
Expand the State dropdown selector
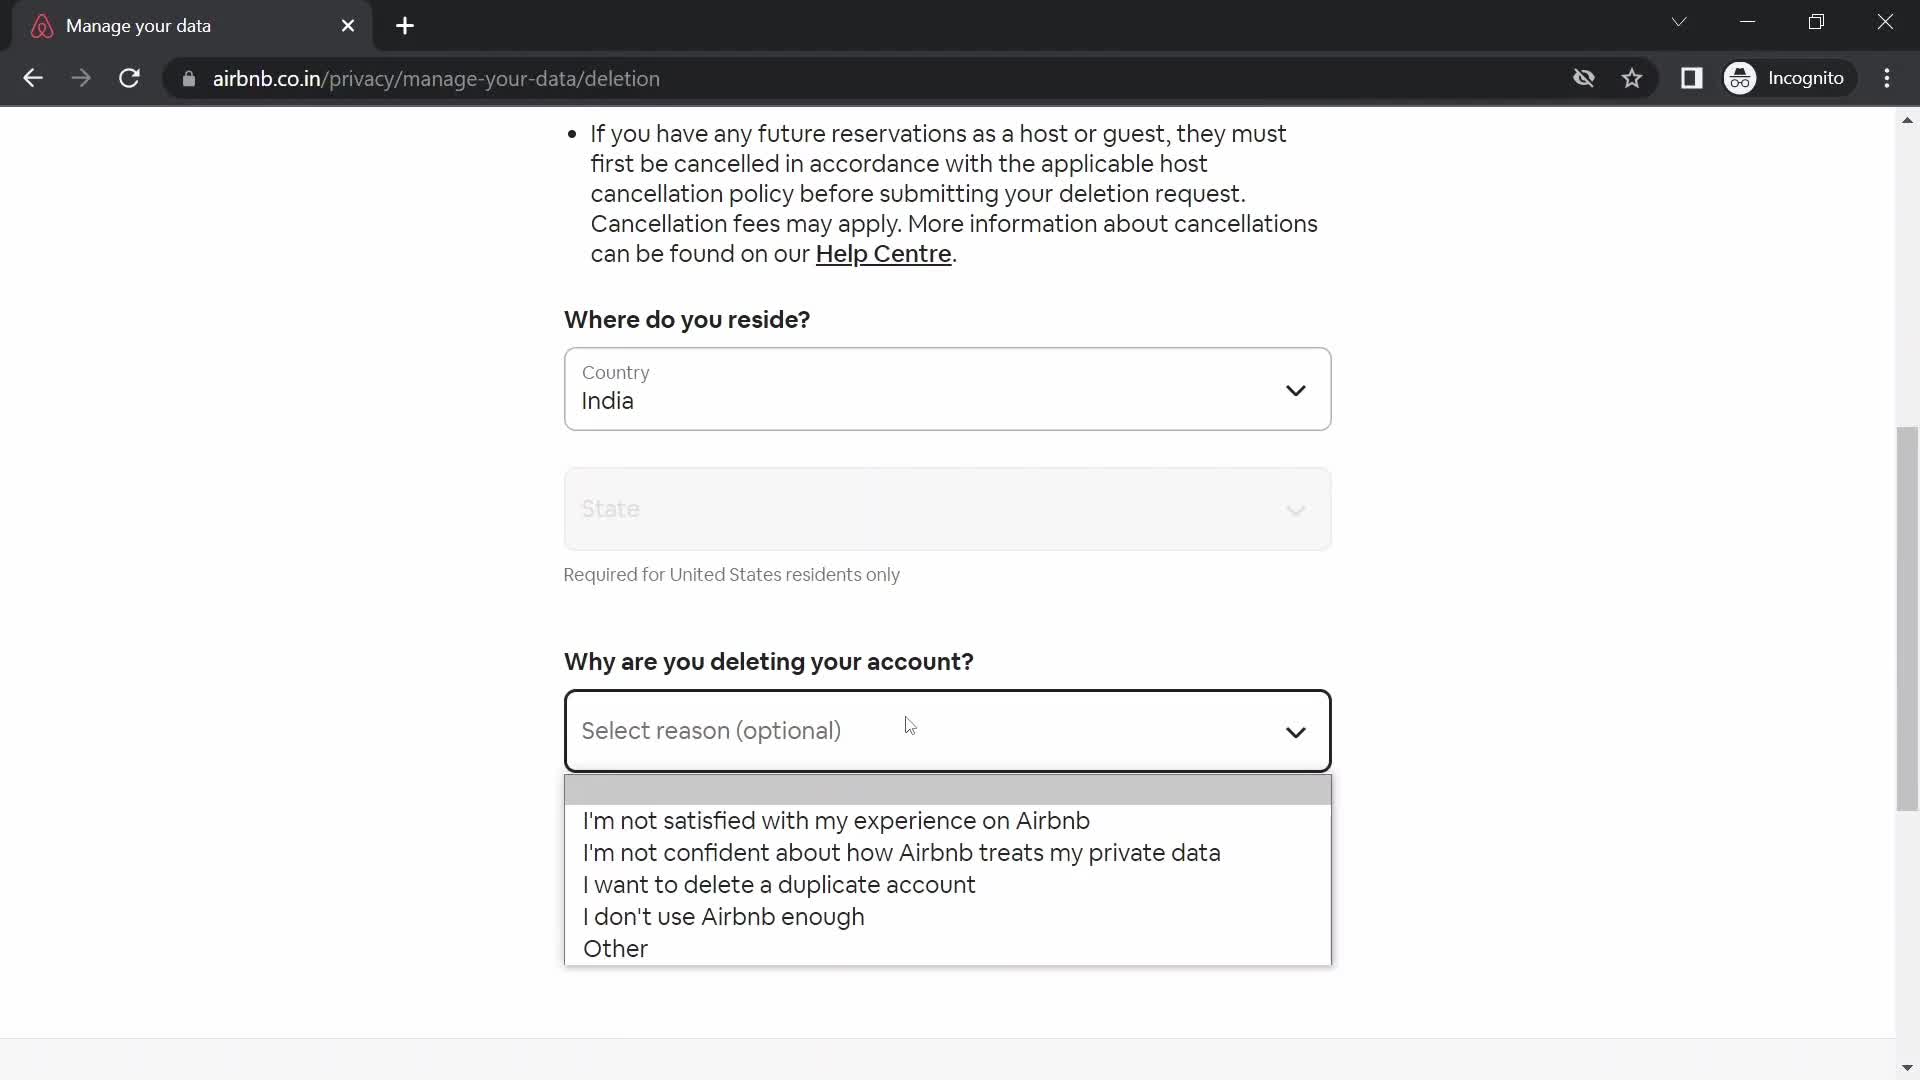(948, 509)
